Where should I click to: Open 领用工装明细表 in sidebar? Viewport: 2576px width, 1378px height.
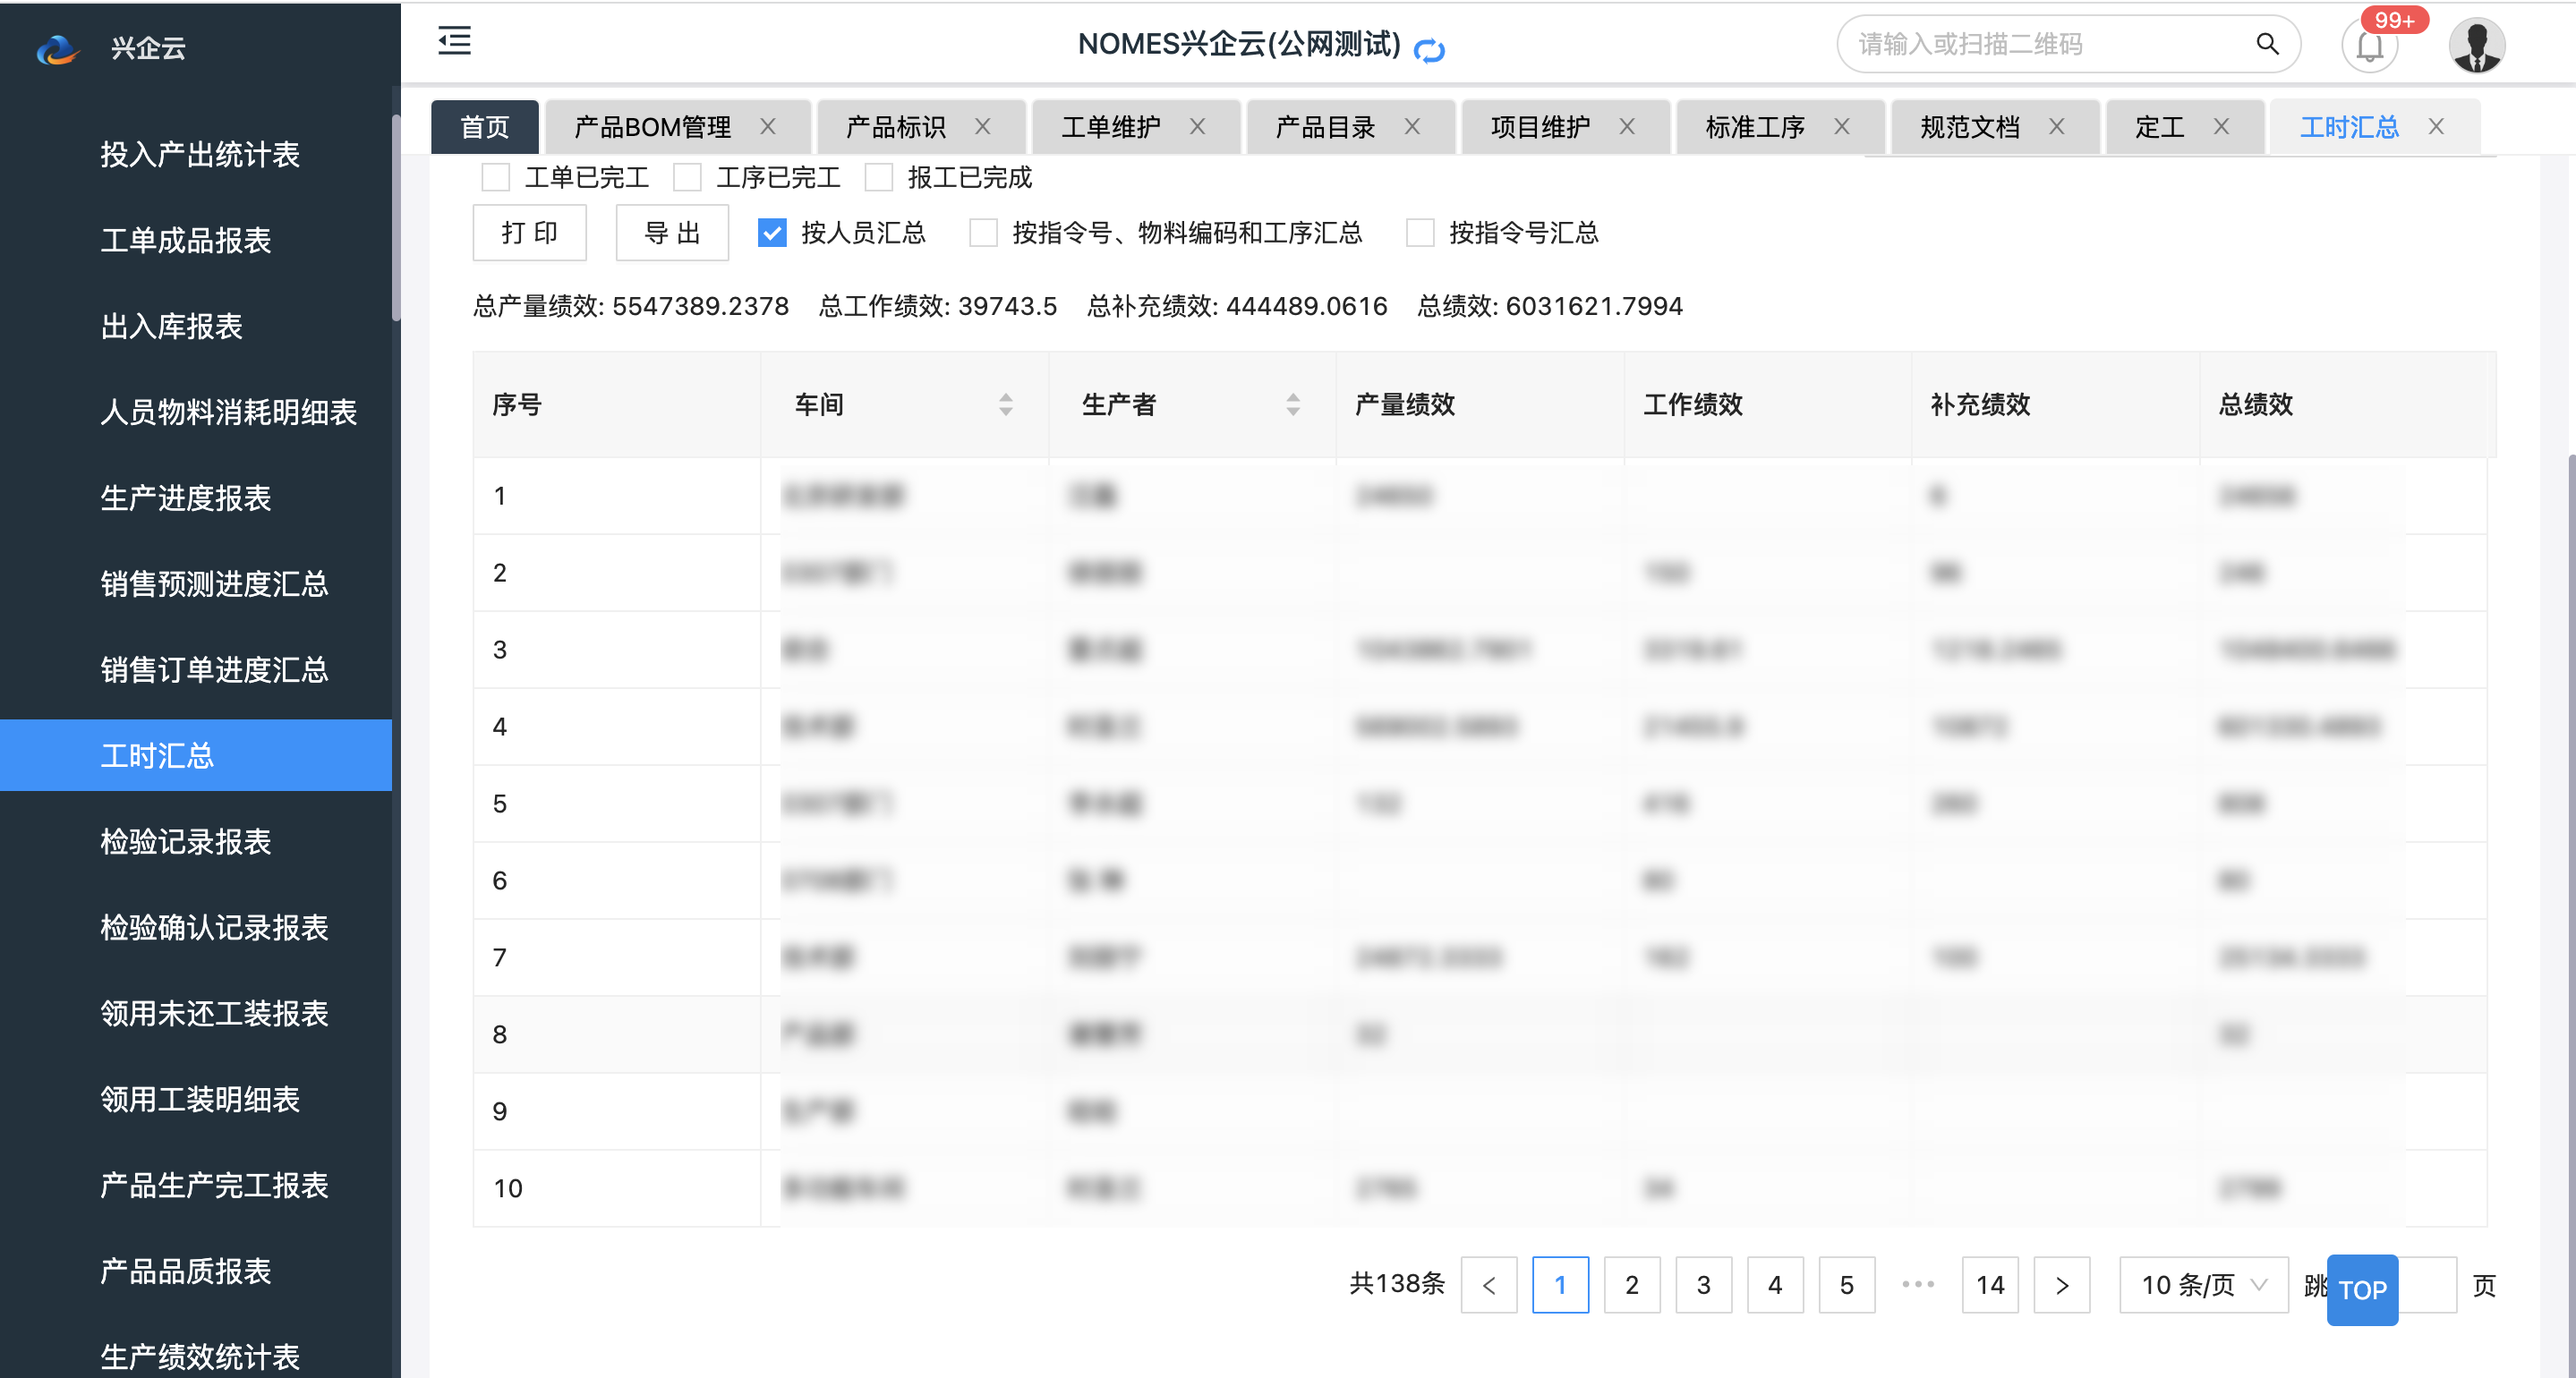[200, 1100]
